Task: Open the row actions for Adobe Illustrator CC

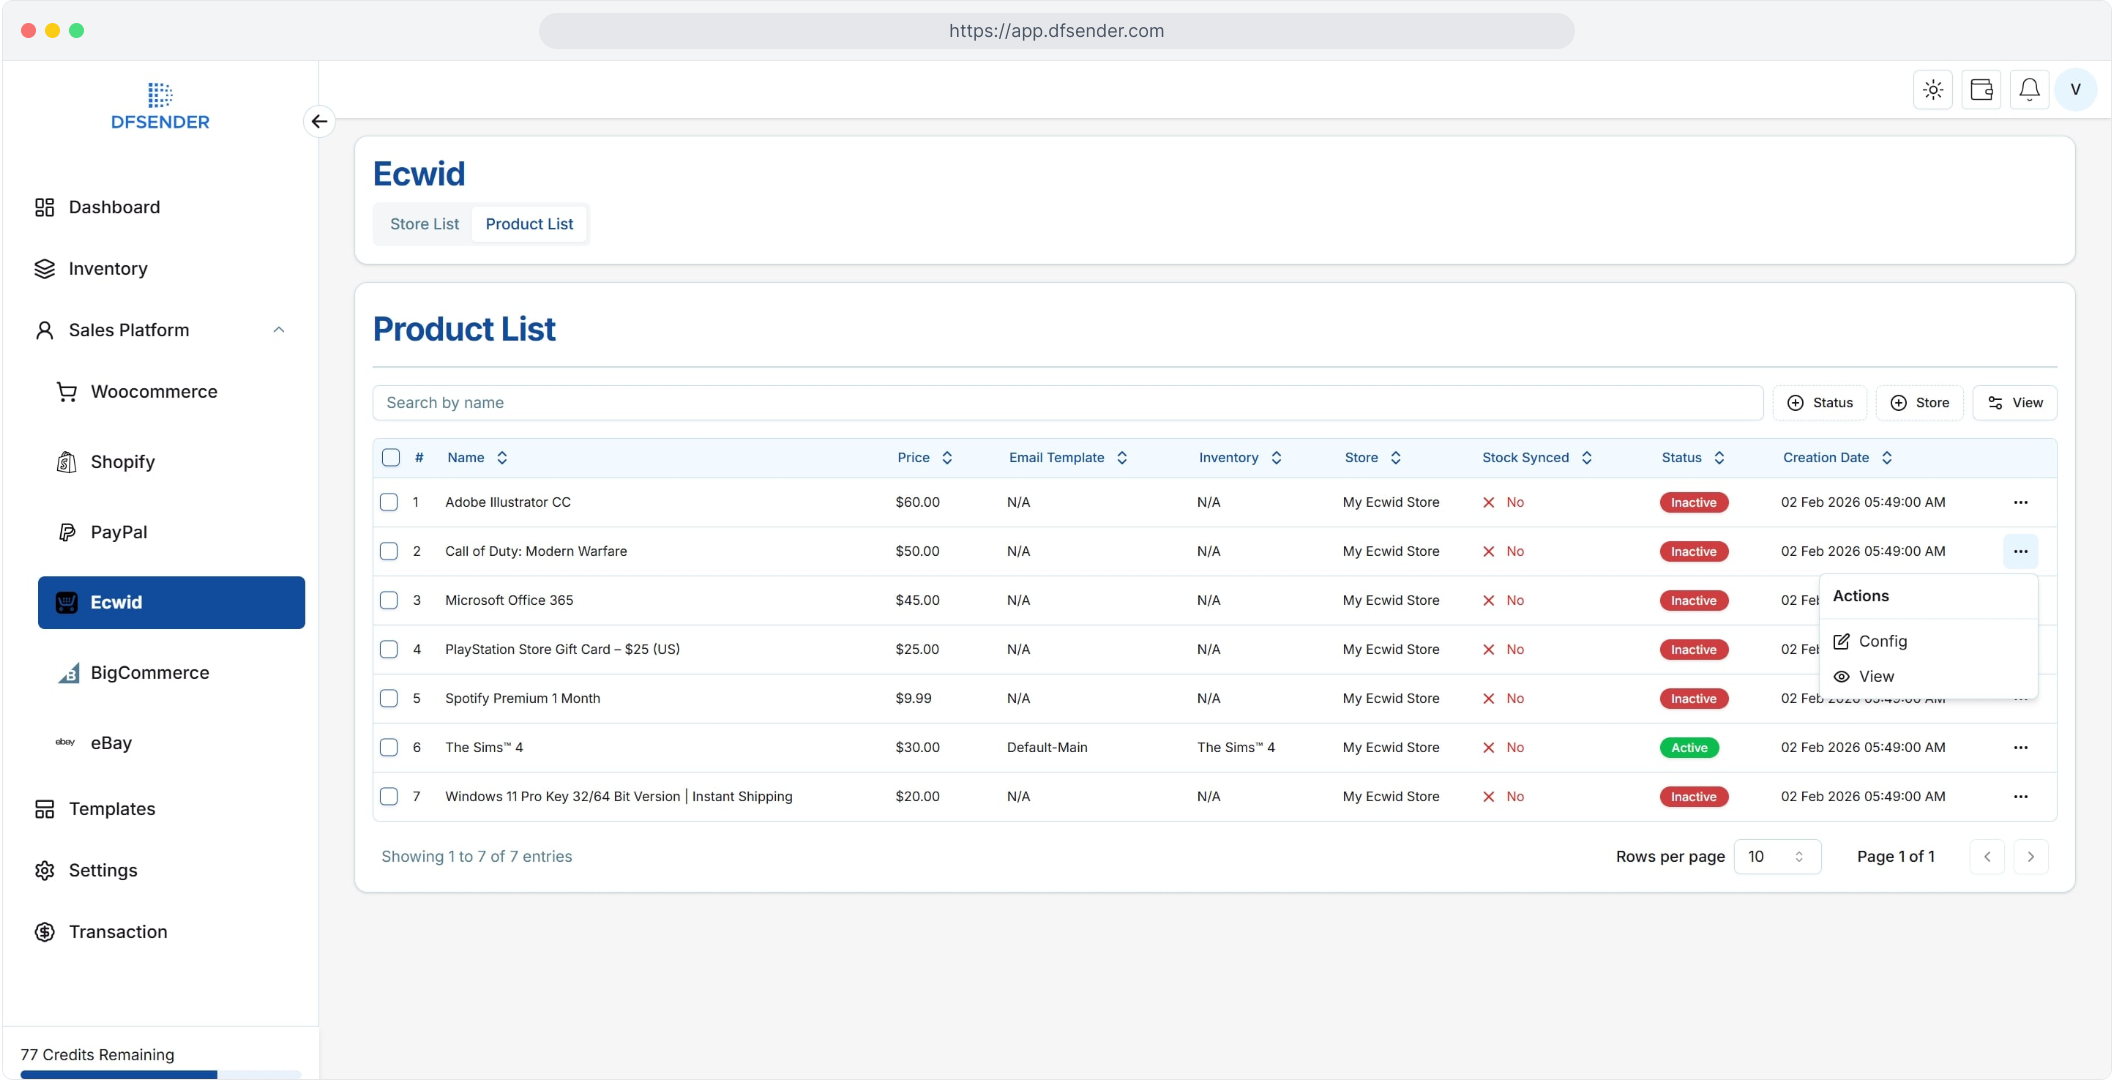Action: click(2020, 503)
